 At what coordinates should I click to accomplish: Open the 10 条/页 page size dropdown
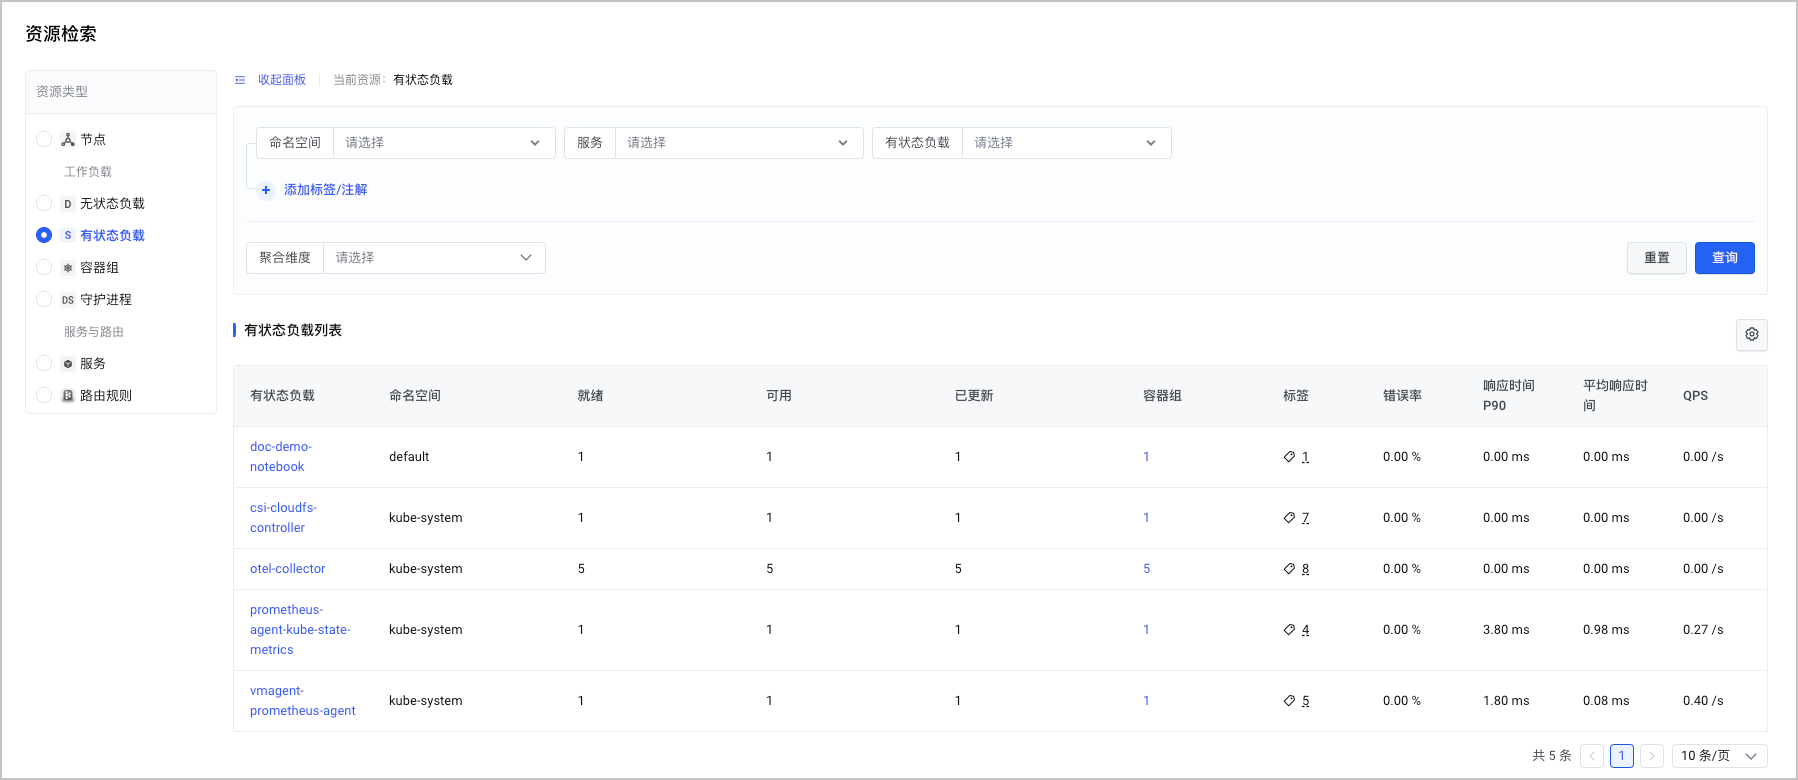coord(1719,756)
